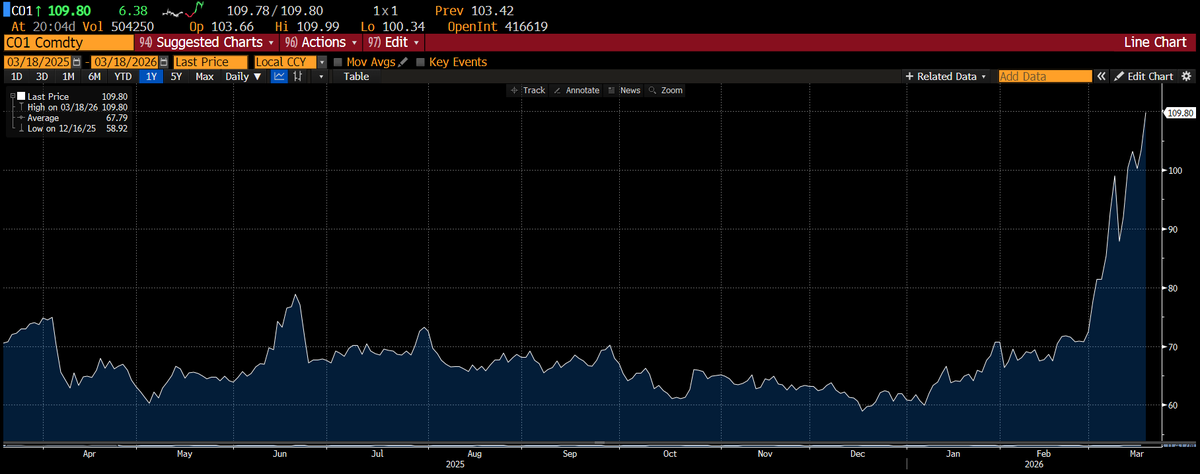Select the 1Y time range
This screenshot has height=474, width=1200.
point(151,76)
